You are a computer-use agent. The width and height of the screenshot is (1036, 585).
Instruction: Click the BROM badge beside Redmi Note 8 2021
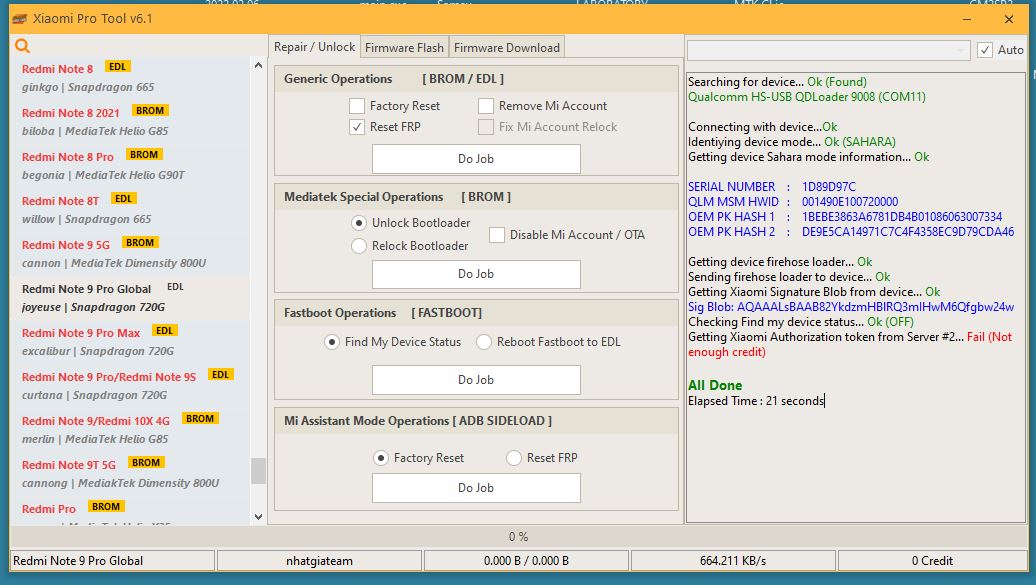150,111
